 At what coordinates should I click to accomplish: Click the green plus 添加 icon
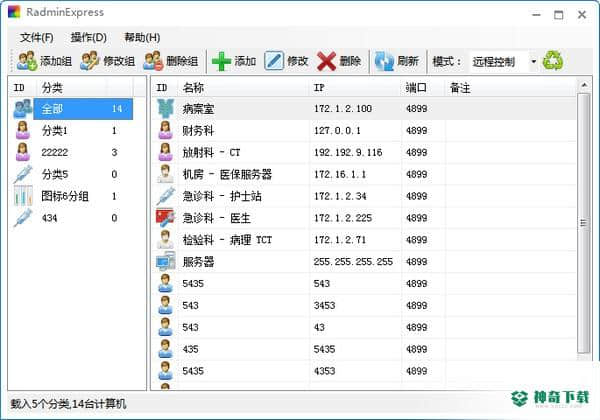221,61
